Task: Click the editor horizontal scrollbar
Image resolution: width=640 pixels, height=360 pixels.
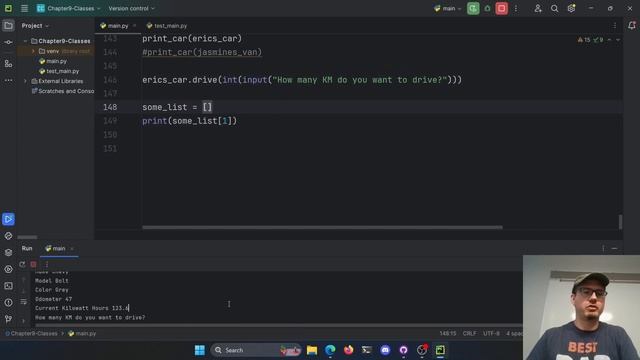Action: pos(322,227)
